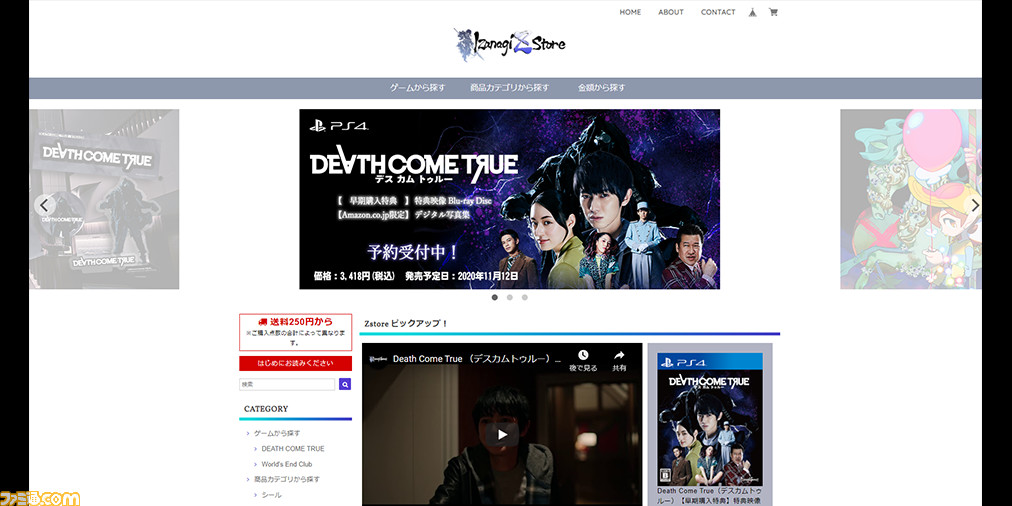Open World's End Club category link
The image size is (1012, 506).
point(287,464)
